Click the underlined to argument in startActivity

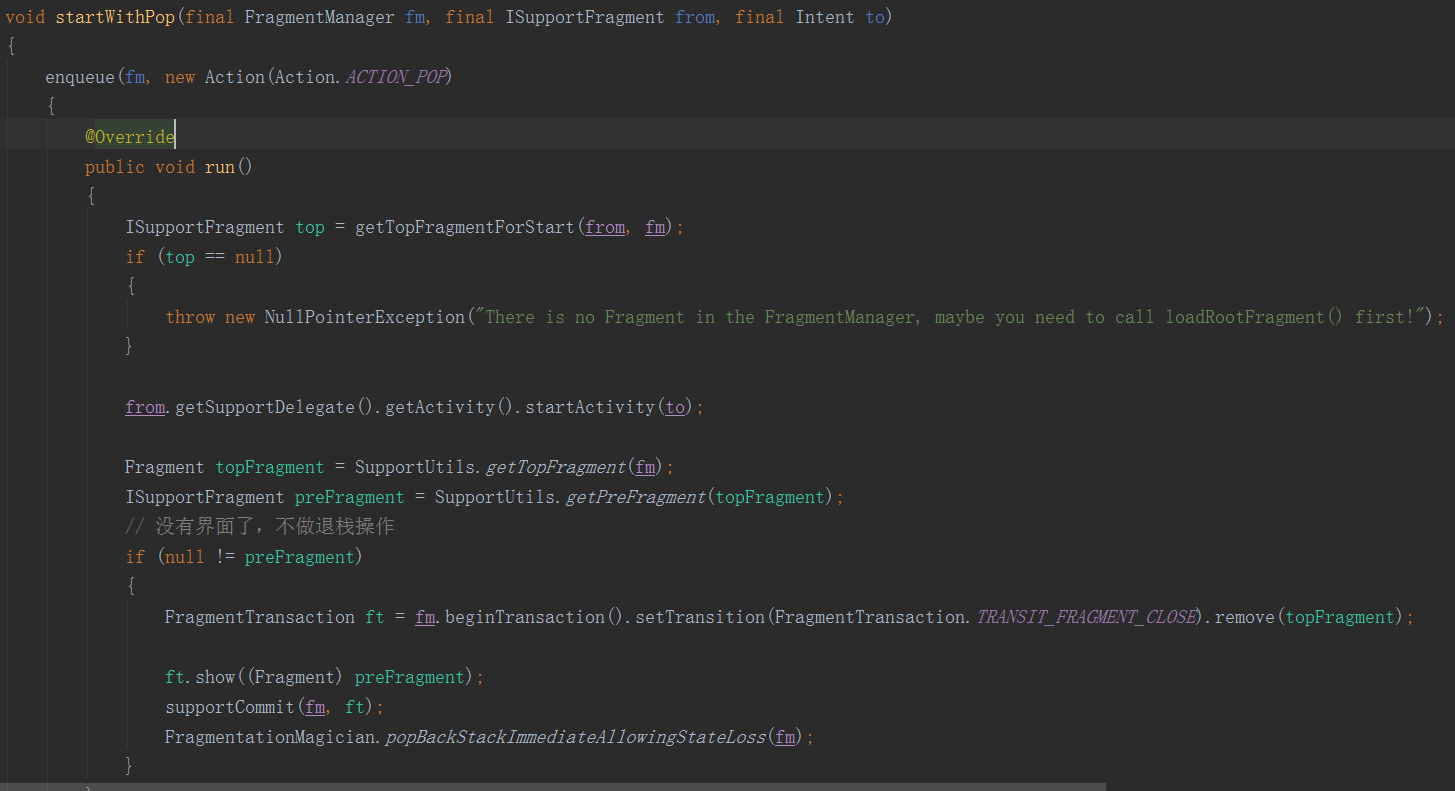point(674,406)
